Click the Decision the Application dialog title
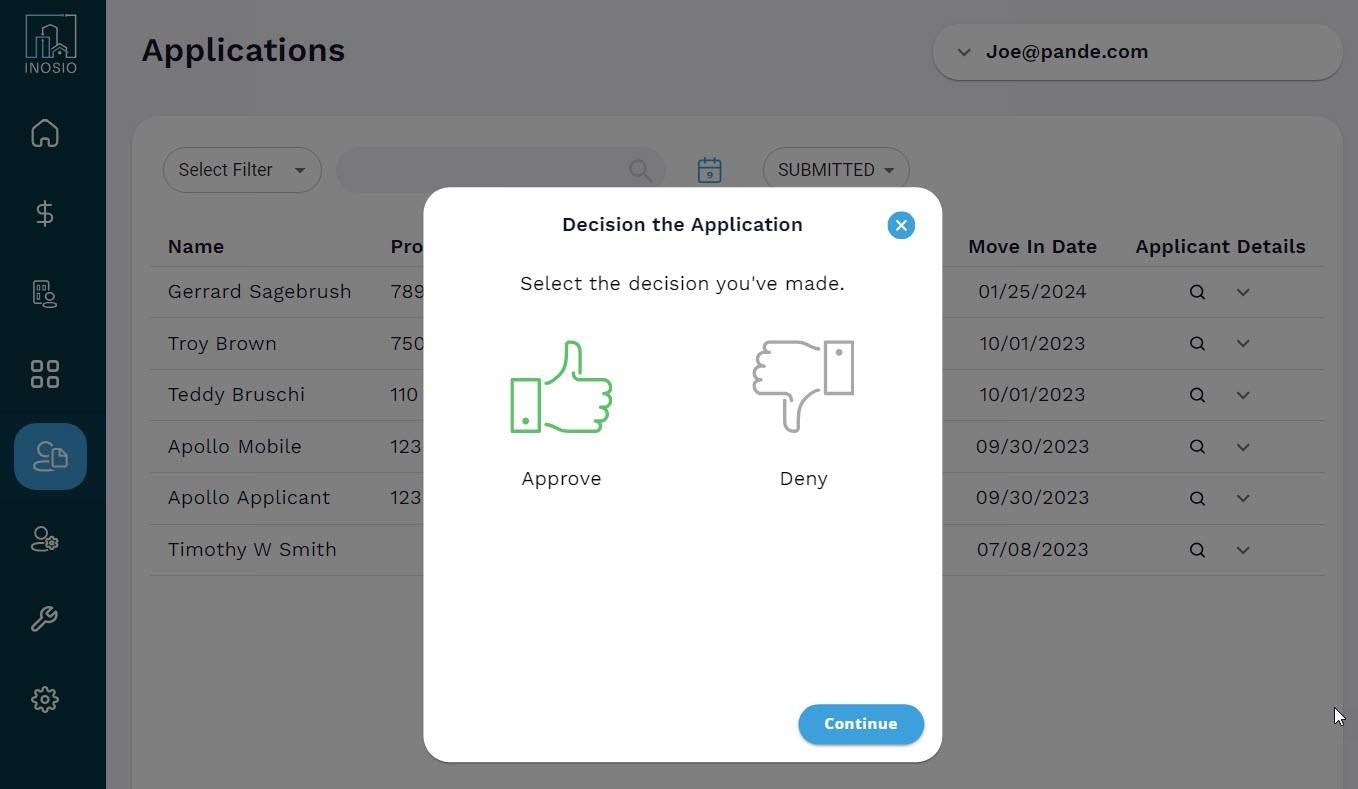The height and width of the screenshot is (789, 1358). pos(682,225)
